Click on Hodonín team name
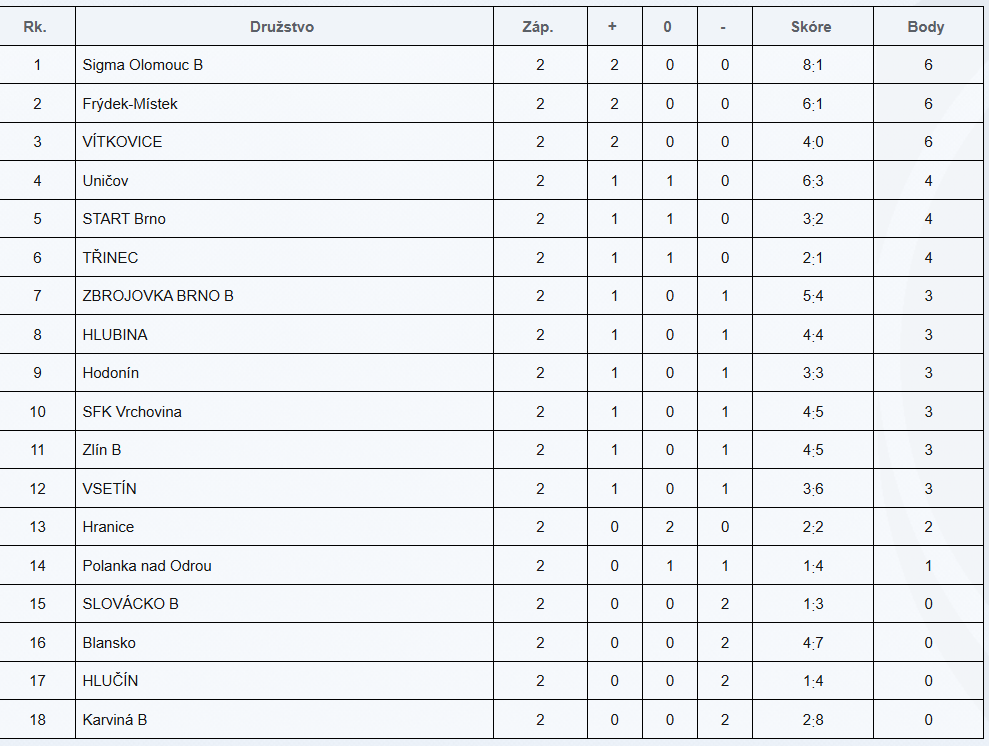Screen dimensions: 989x746 [111, 373]
